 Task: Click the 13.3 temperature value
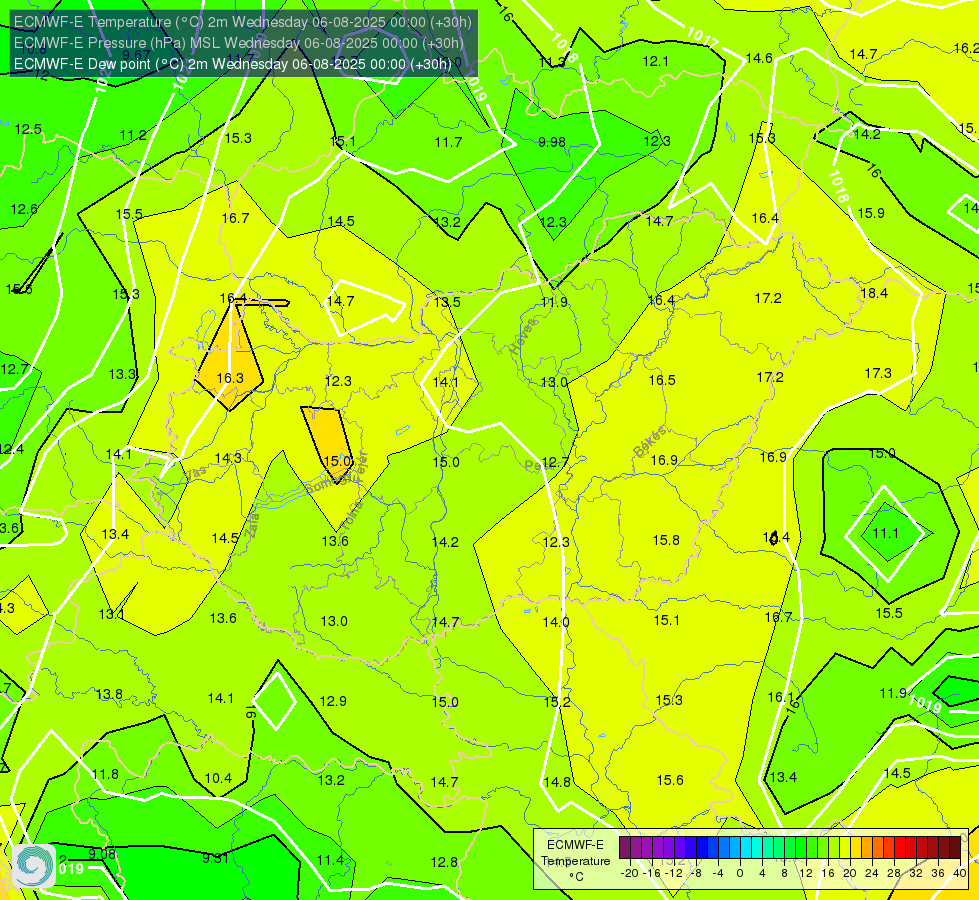pos(122,374)
